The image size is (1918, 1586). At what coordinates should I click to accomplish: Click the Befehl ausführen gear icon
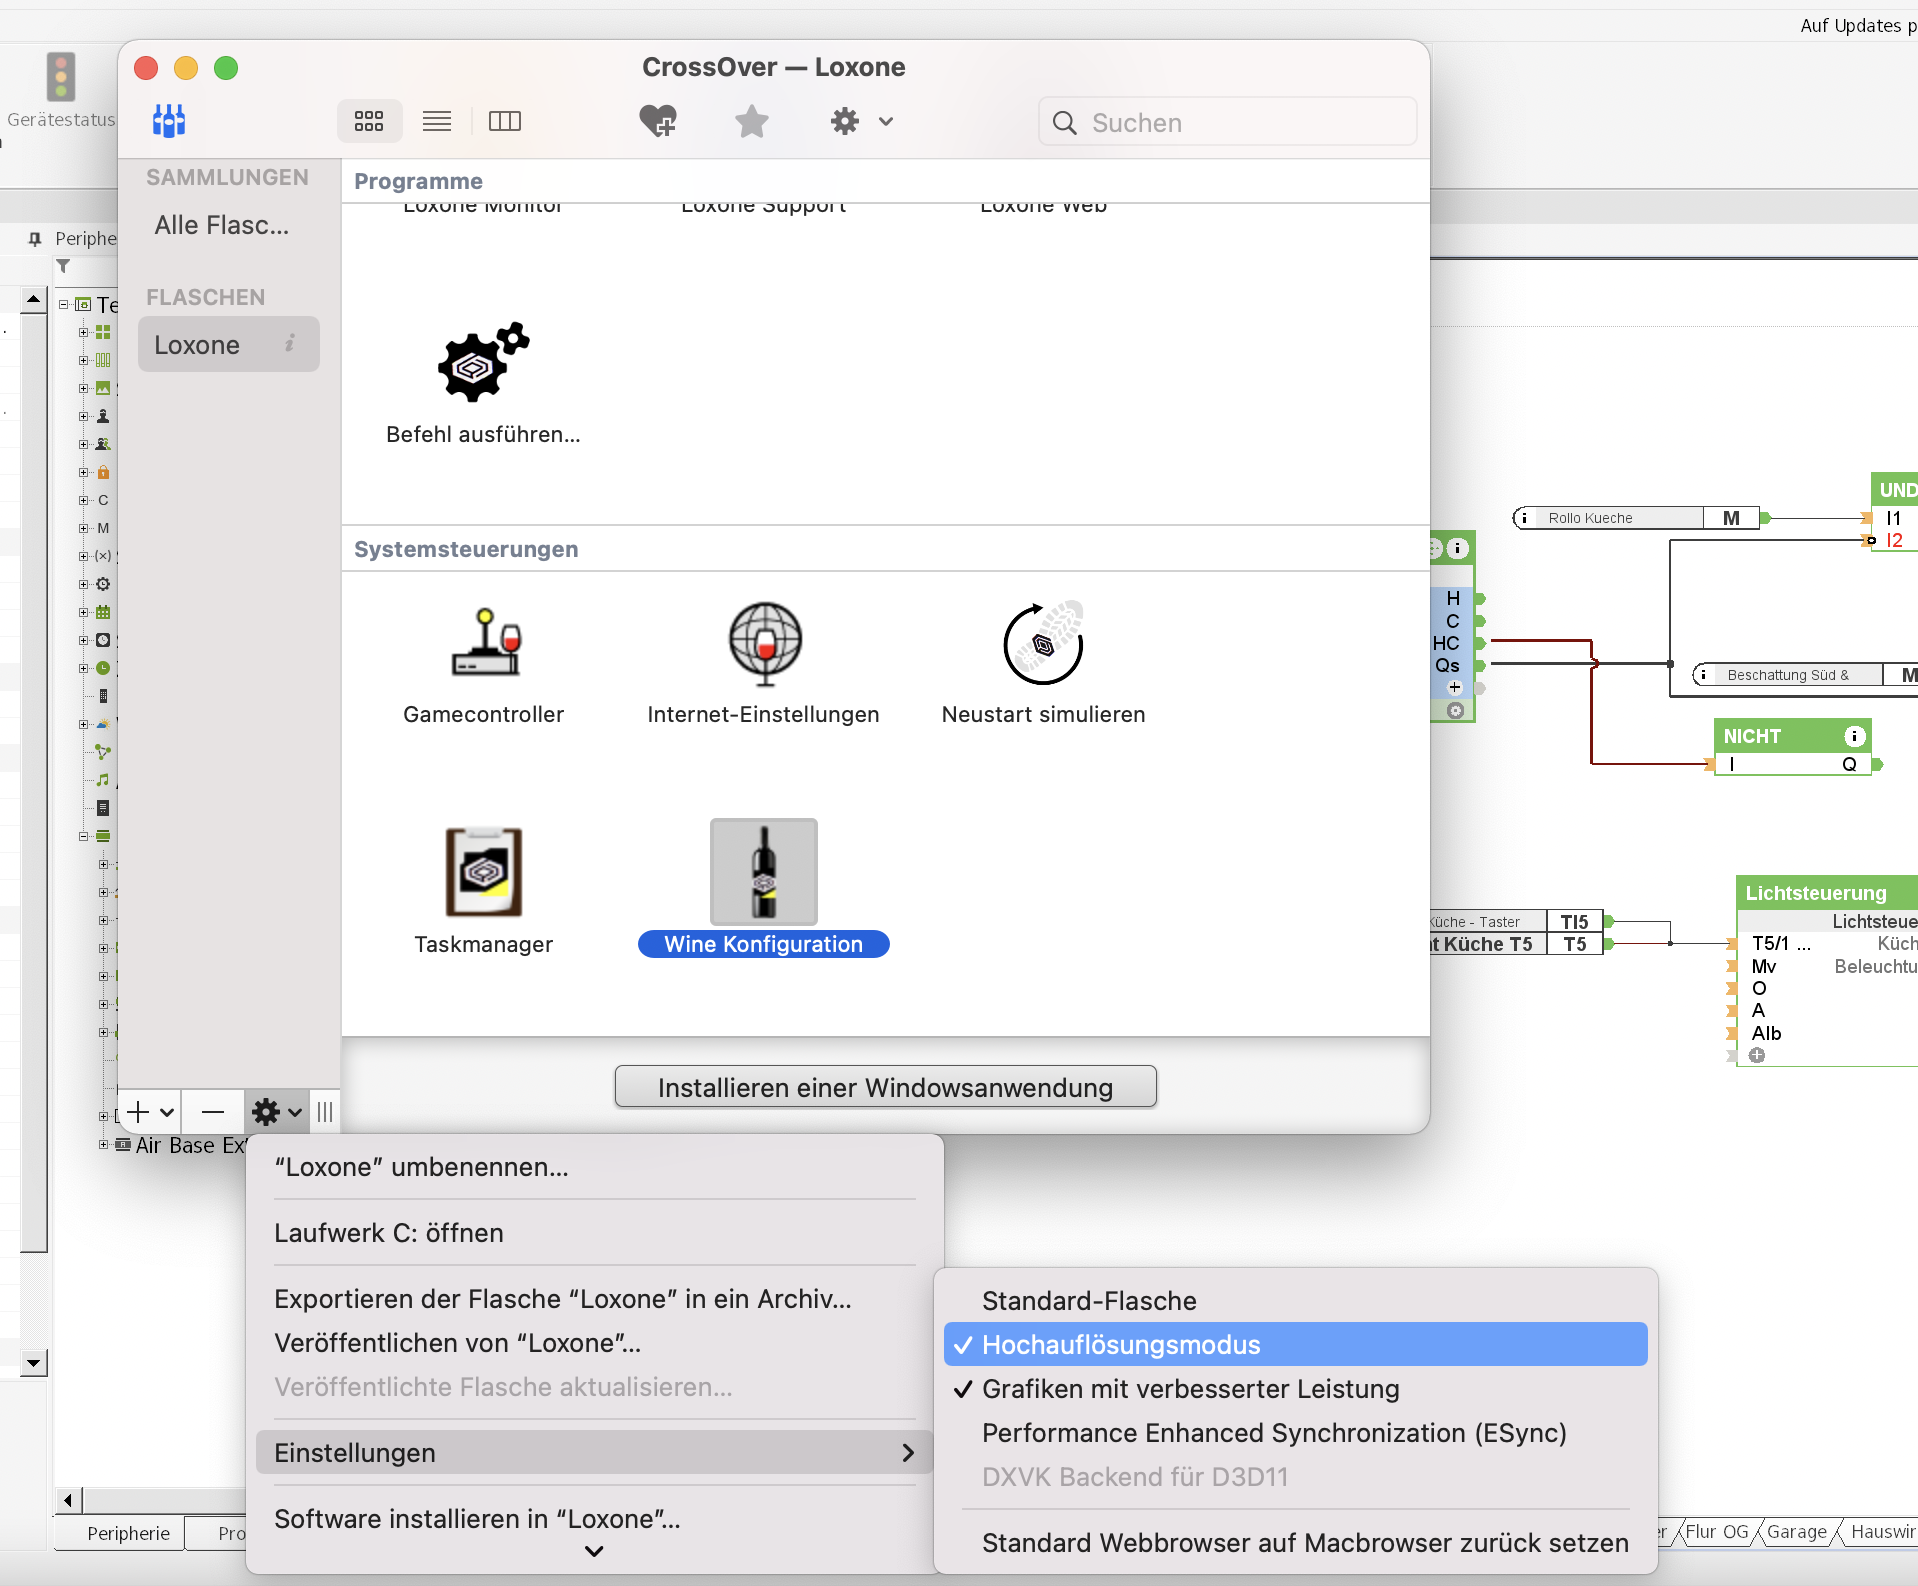click(484, 363)
